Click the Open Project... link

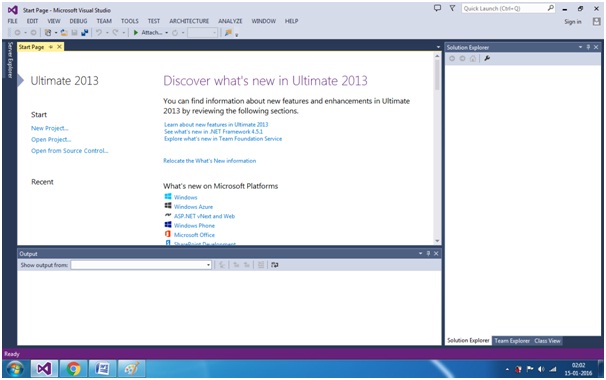coord(51,140)
